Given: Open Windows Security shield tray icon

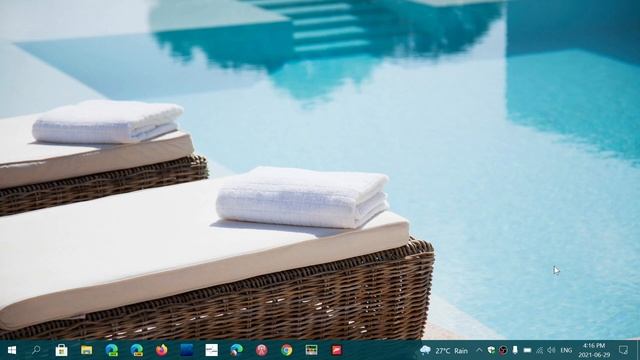Looking at the screenshot, I should 491,351.
